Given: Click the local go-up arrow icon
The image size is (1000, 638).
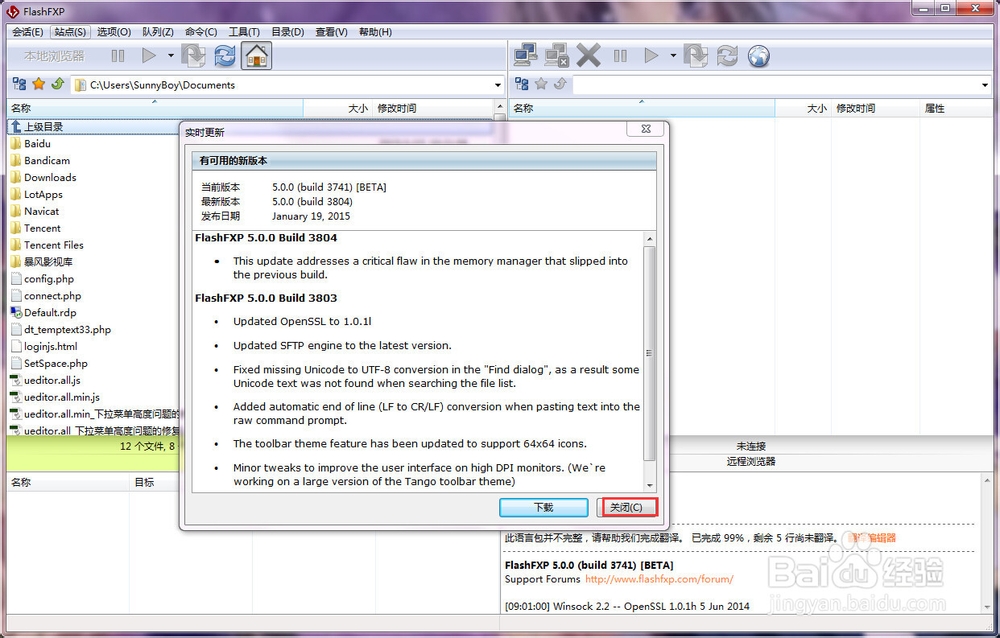Looking at the screenshot, I should (57, 84).
